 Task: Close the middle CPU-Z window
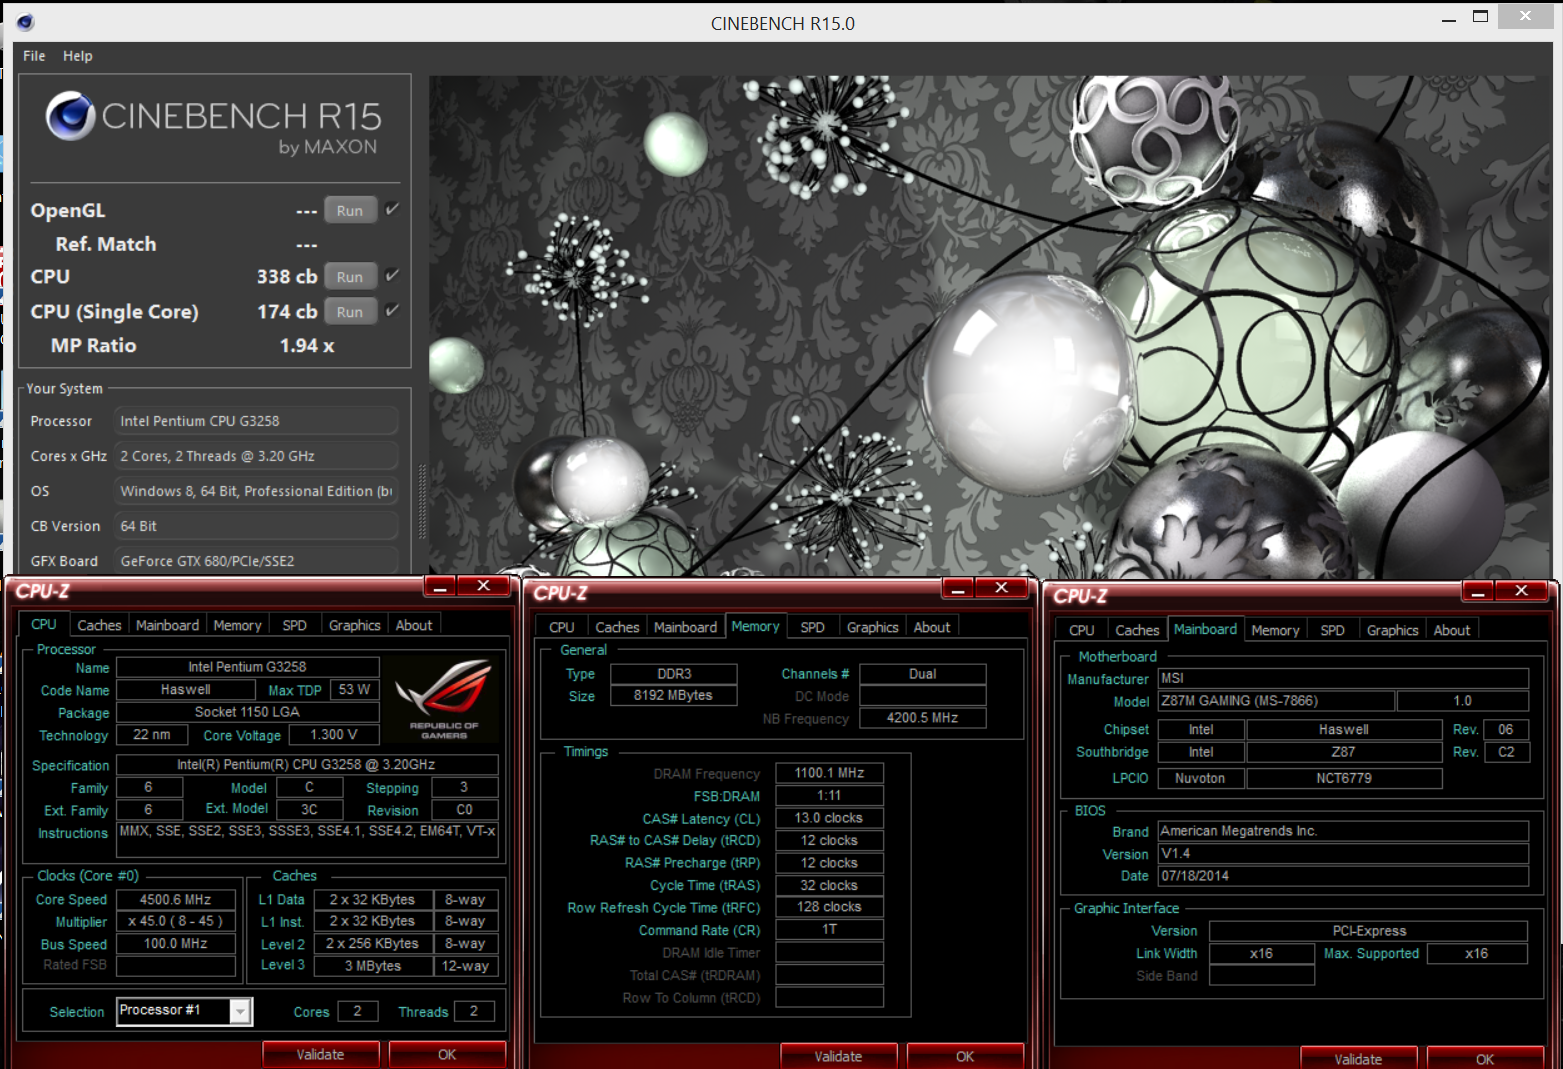tap(1002, 588)
